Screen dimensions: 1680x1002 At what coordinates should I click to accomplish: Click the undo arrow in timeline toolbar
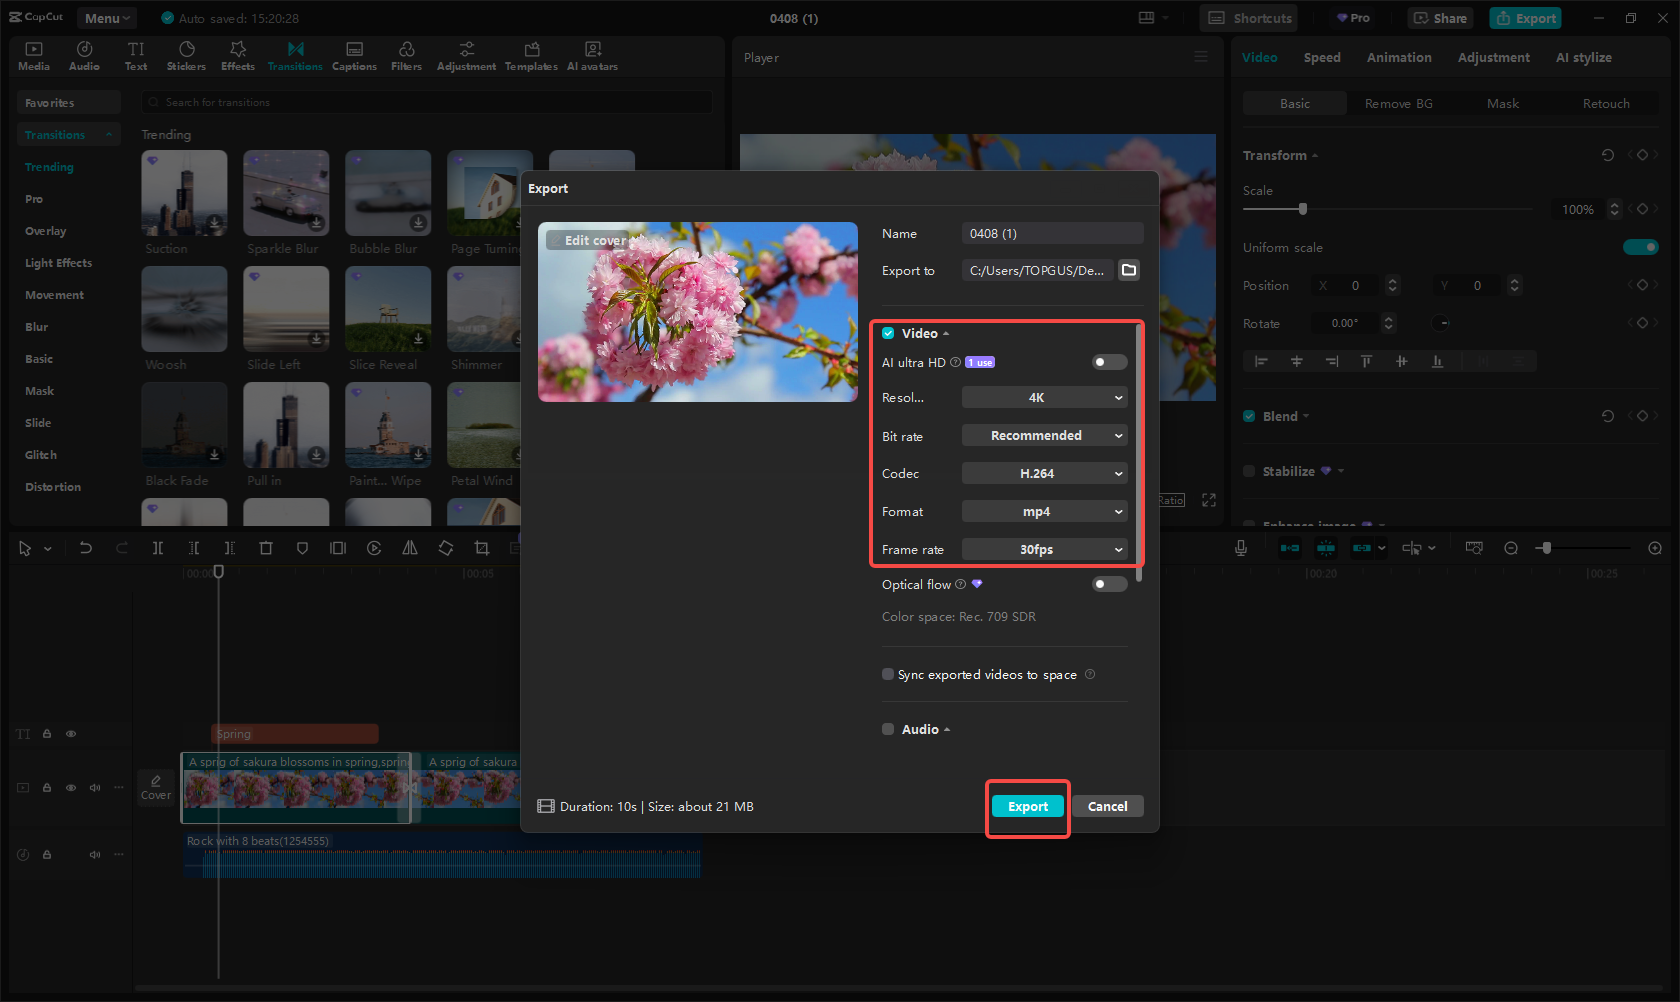pos(86,548)
